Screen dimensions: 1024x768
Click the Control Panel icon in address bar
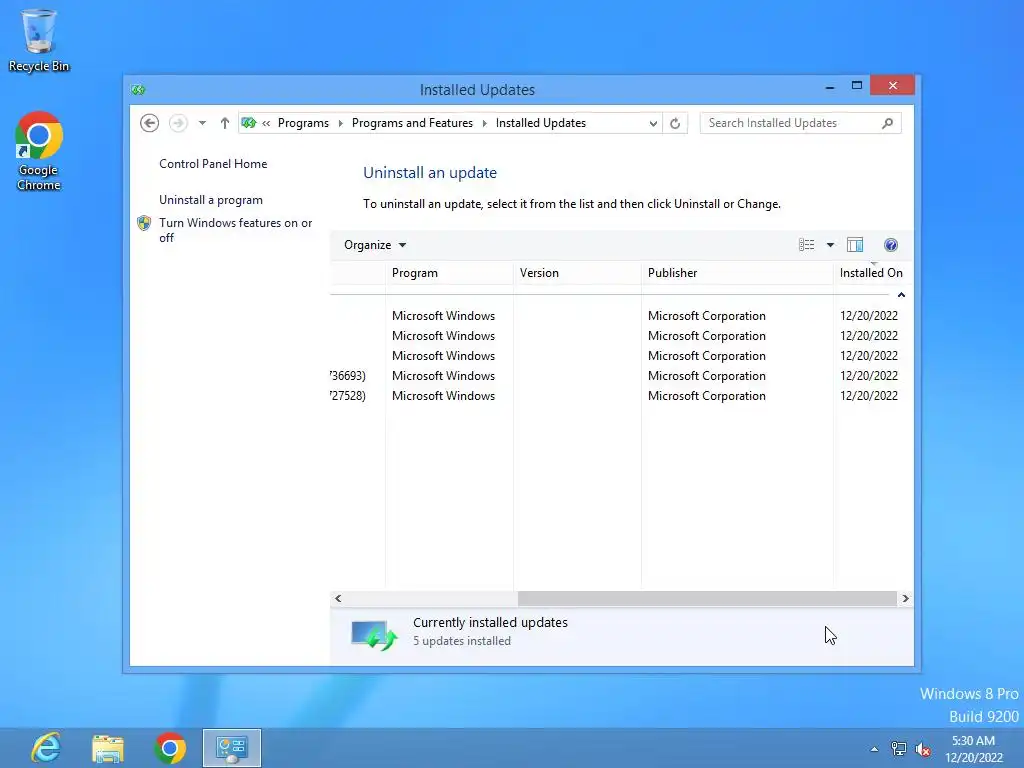click(x=248, y=123)
